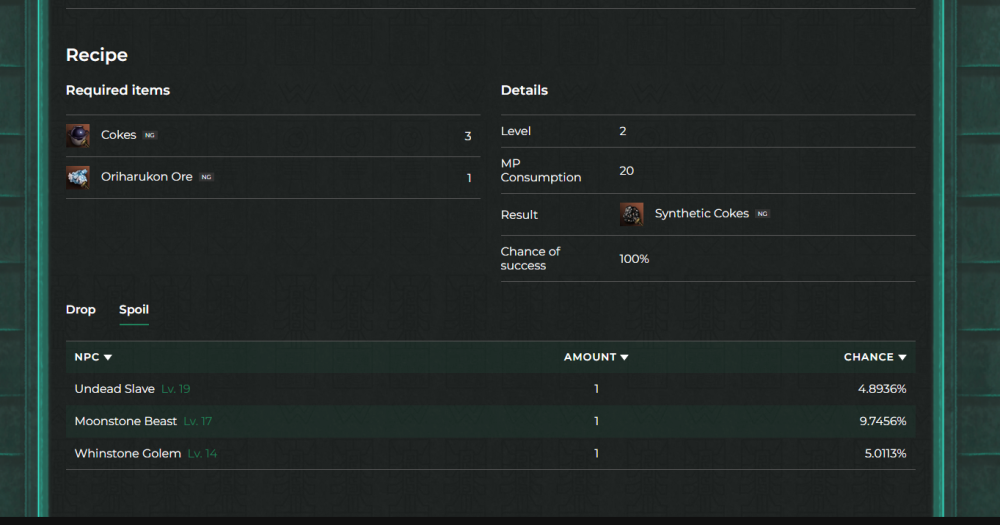Click the NG badge beside Synthetic Cokes
1000x525 pixels.
point(762,214)
